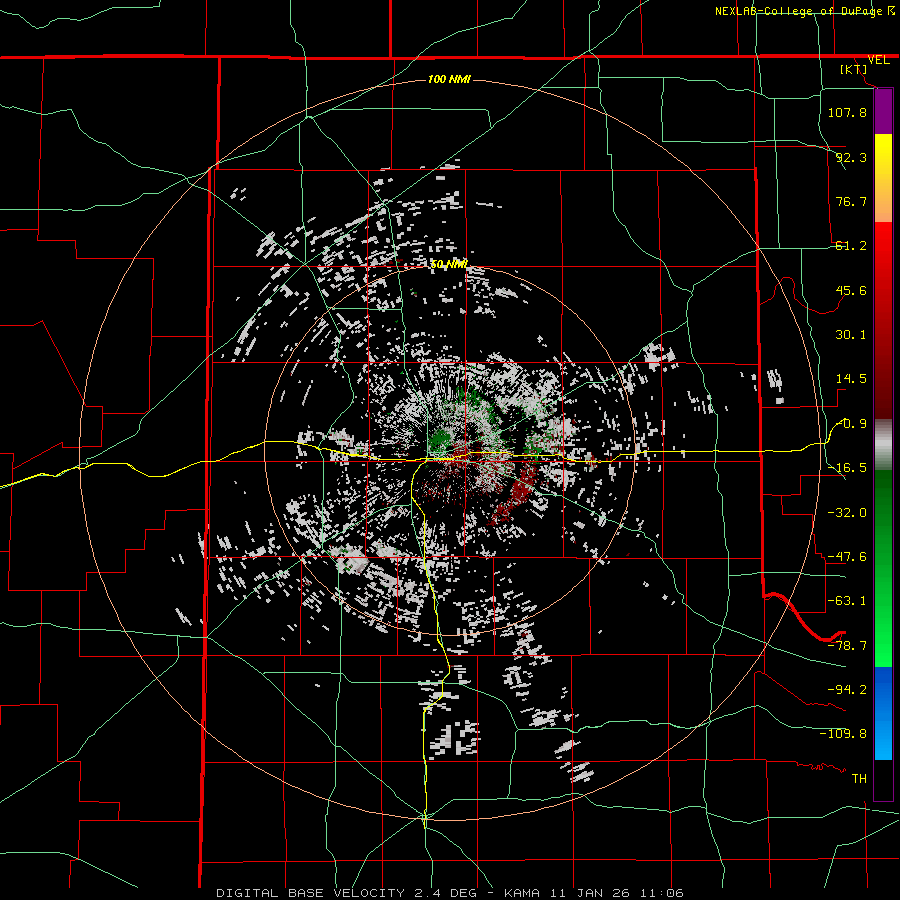Click the [KT] units label
The height and width of the screenshot is (900, 900).
point(854,69)
